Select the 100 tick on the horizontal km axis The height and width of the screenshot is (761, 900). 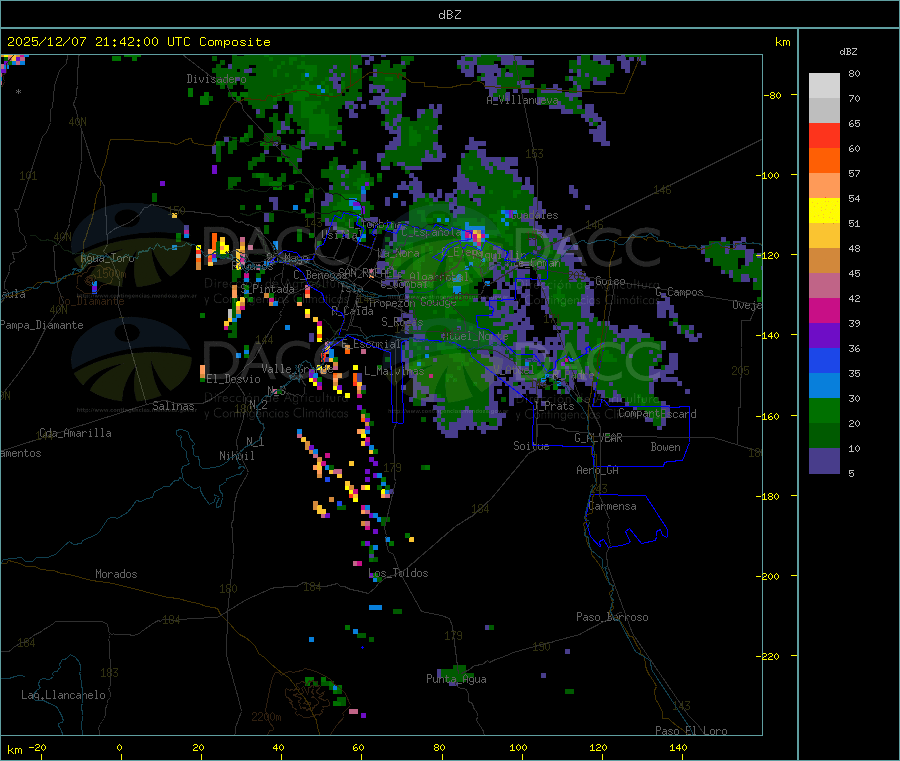click(x=518, y=748)
